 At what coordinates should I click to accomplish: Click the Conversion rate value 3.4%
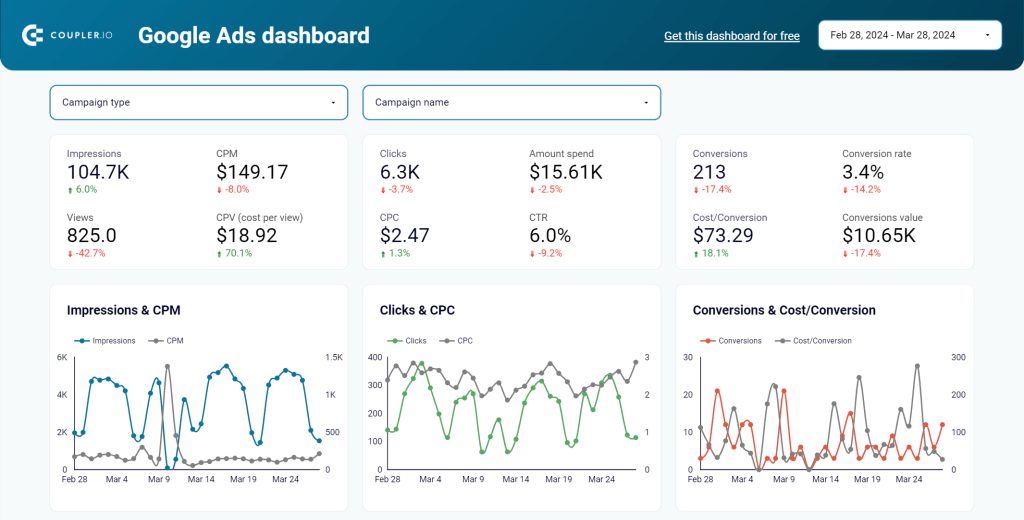click(863, 172)
